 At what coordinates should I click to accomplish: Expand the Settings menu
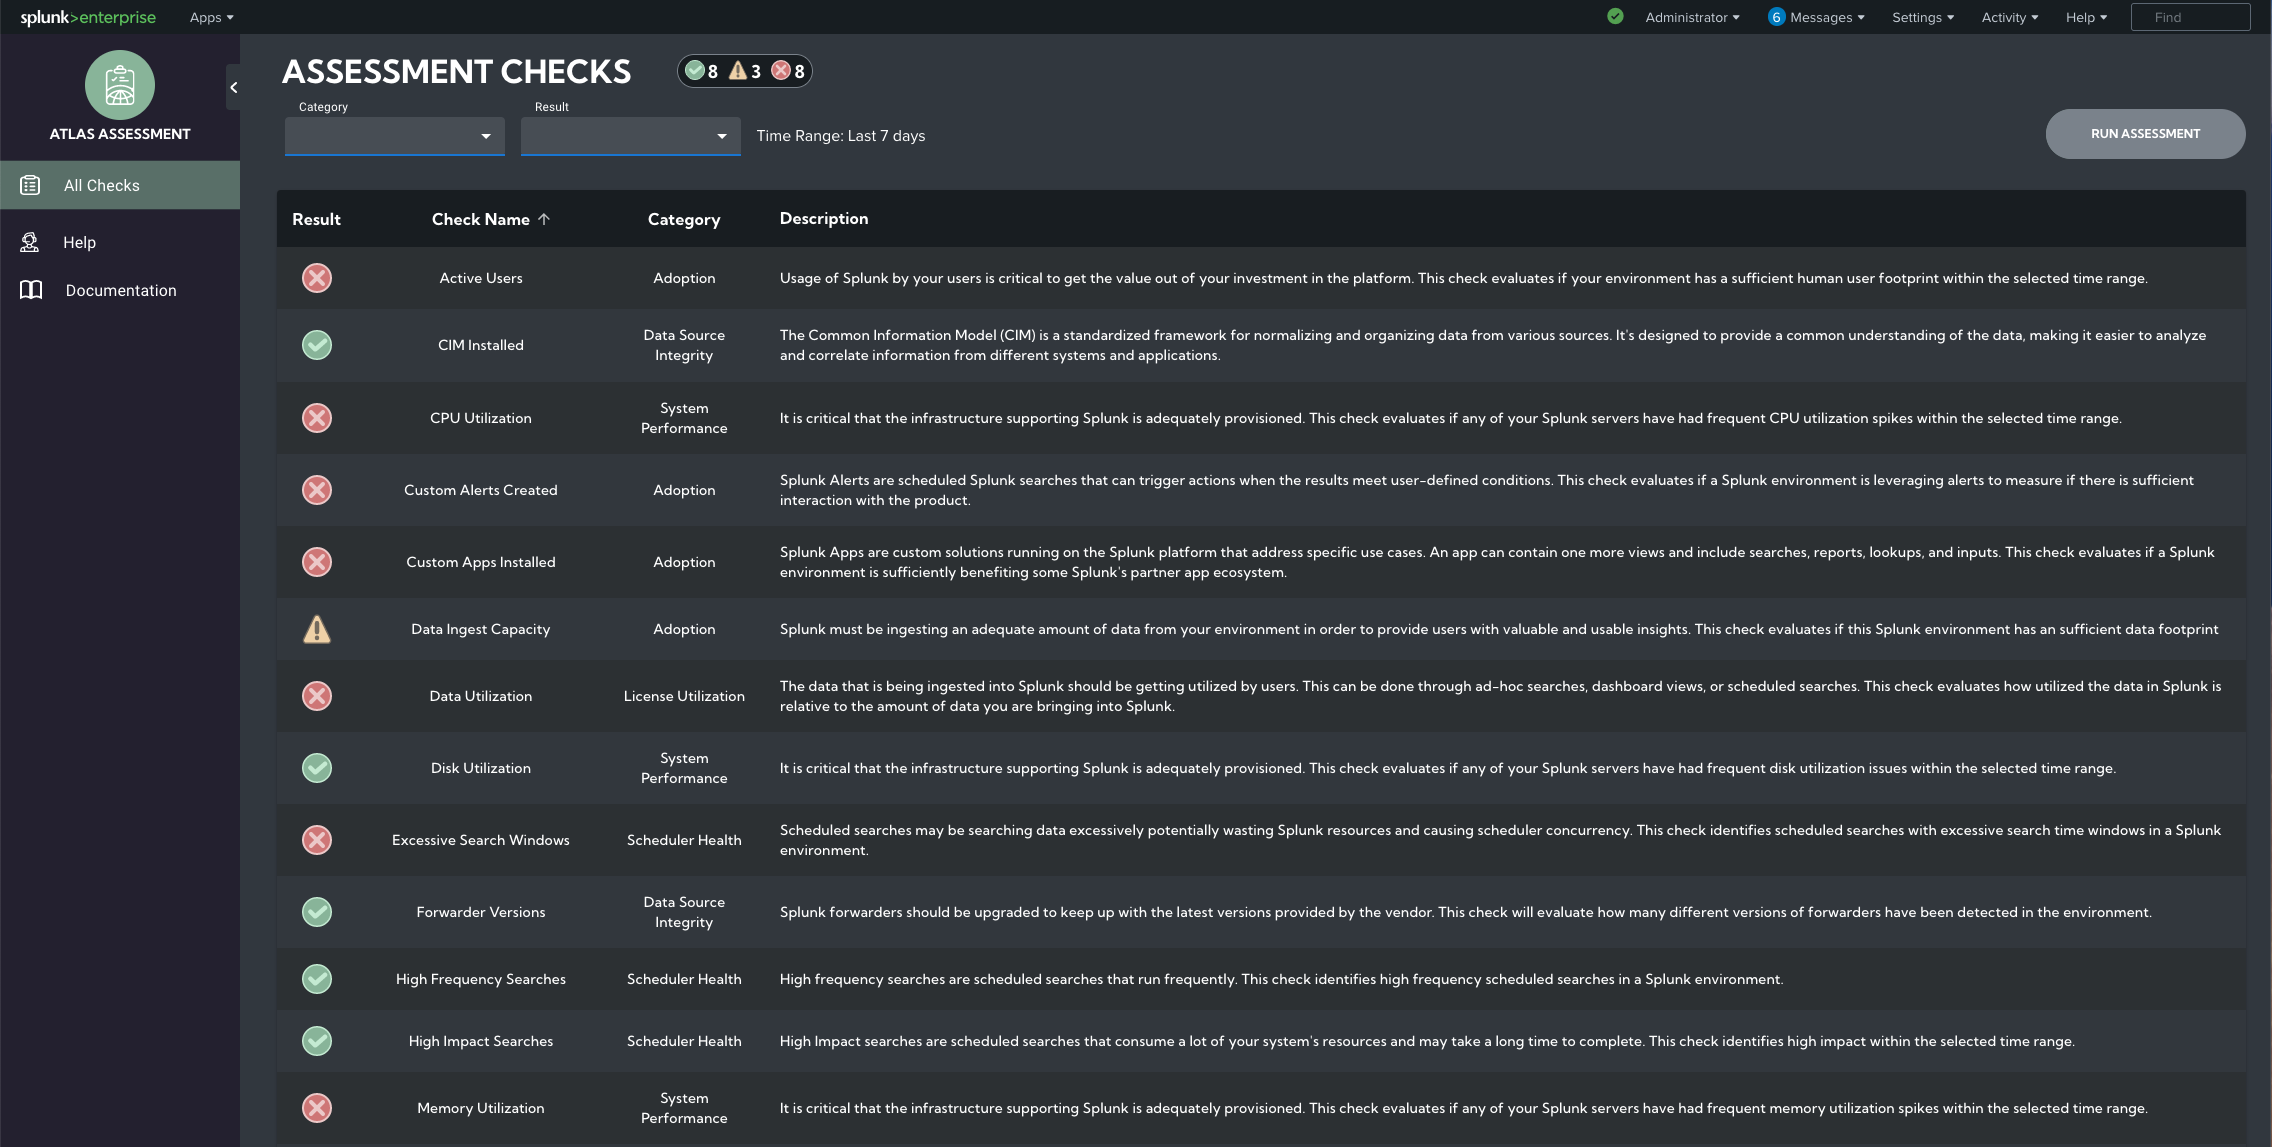click(x=1921, y=17)
